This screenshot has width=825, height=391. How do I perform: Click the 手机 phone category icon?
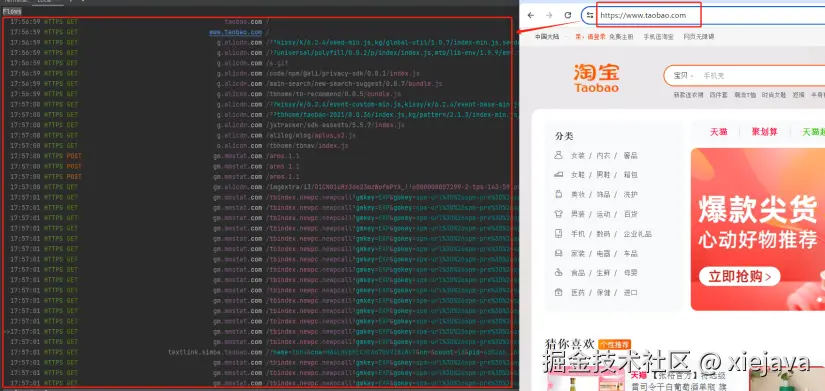click(559, 234)
